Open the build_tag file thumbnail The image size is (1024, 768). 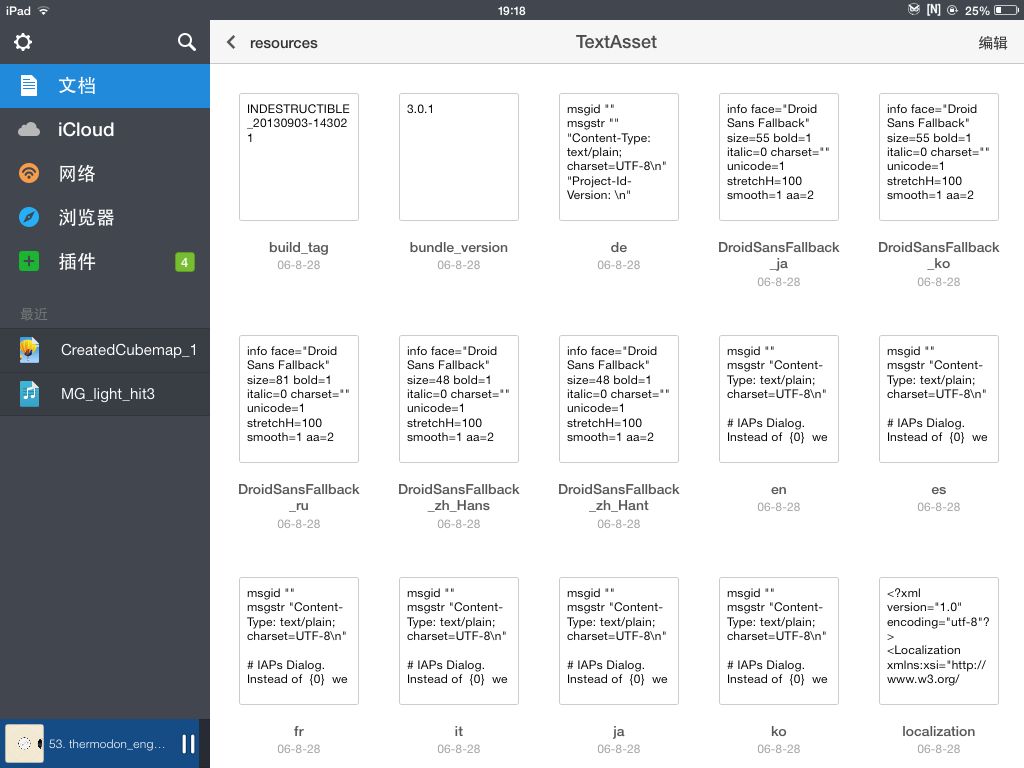coord(298,157)
